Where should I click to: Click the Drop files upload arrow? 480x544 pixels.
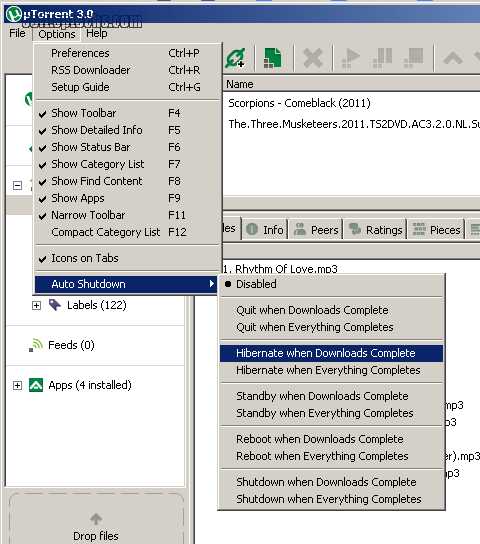coord(96,519)
